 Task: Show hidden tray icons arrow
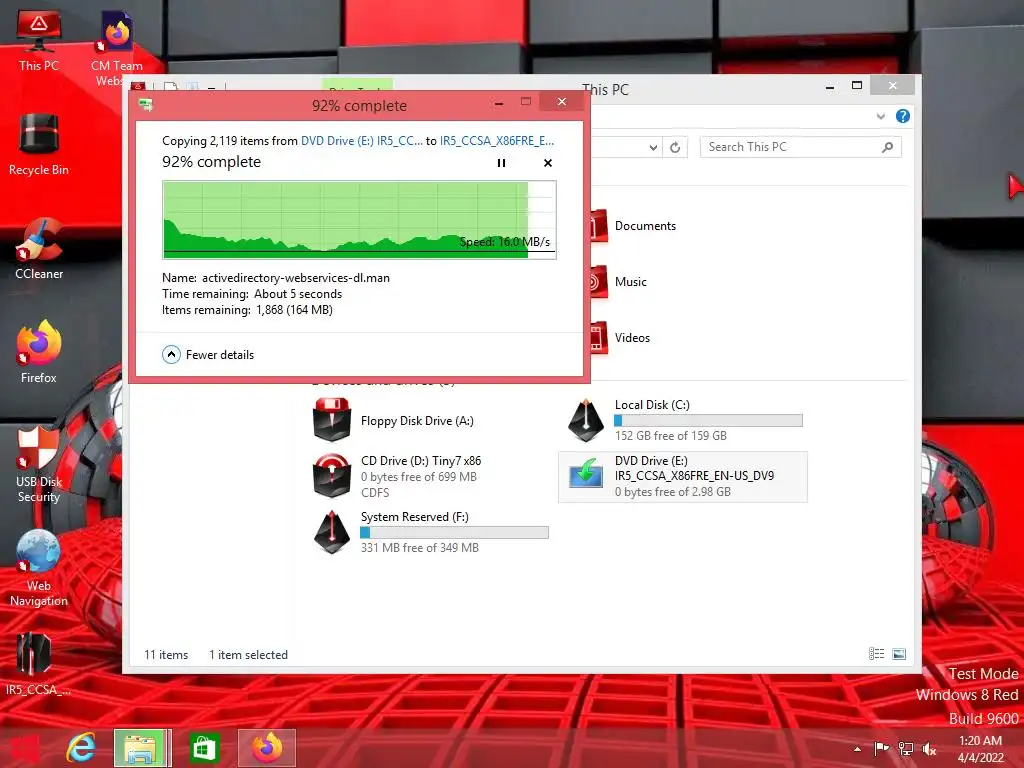857,749
